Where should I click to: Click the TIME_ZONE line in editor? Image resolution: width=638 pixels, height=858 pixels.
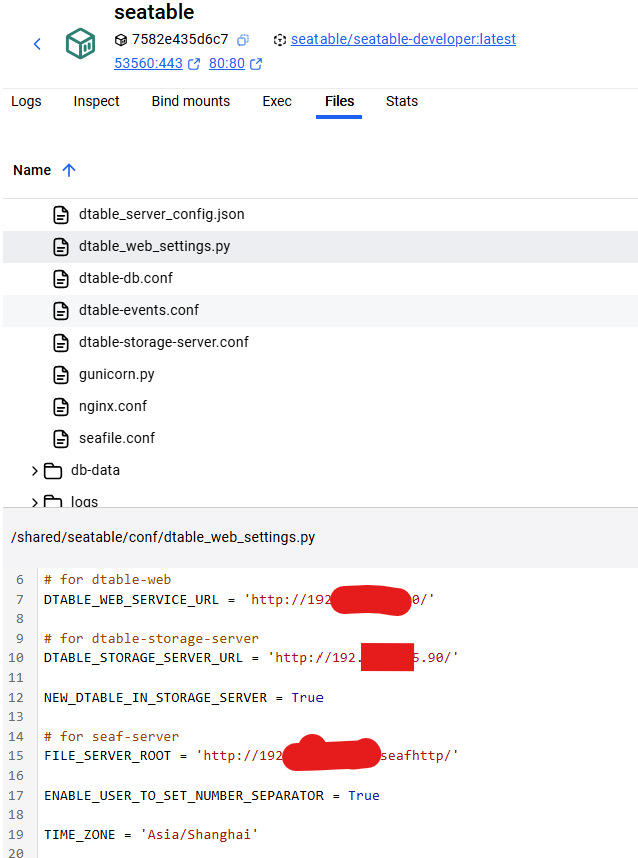click(x=150, y=834)
